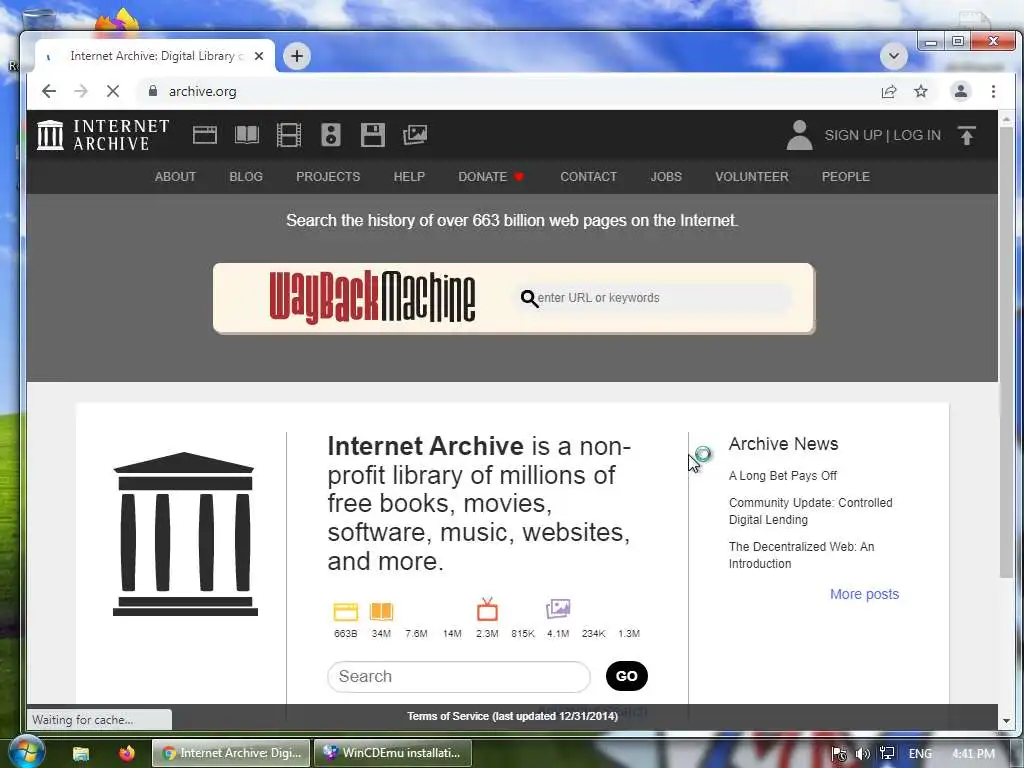1024x768 pixels.
Task: Click the scrollbar down arrow
Action: point(1006,721)
